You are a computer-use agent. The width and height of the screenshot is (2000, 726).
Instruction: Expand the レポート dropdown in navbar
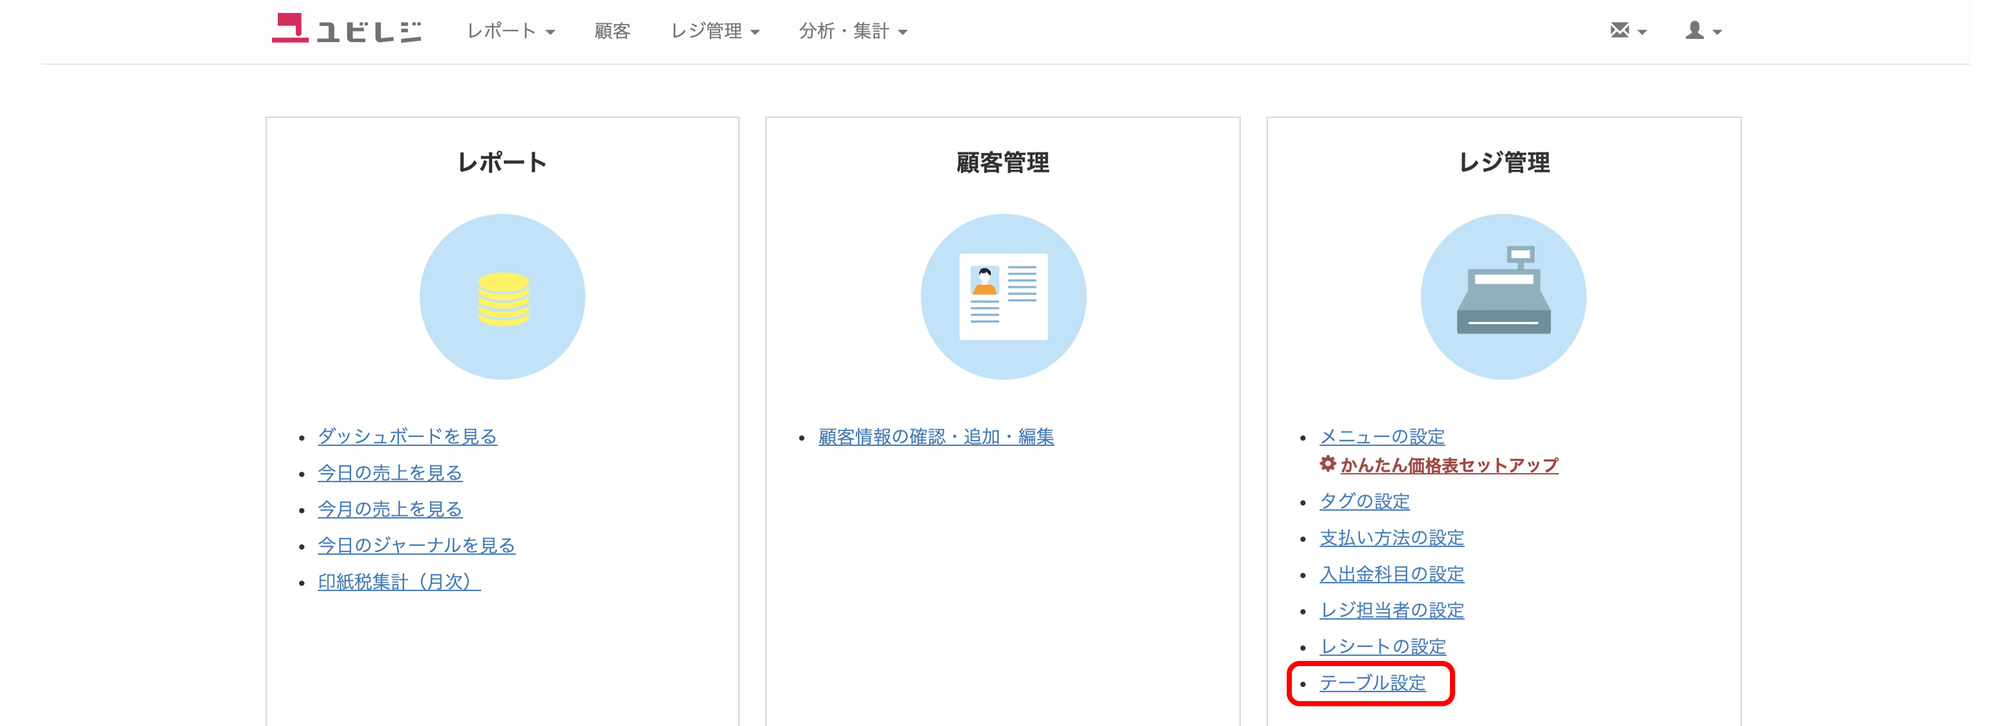pos(510,31)
